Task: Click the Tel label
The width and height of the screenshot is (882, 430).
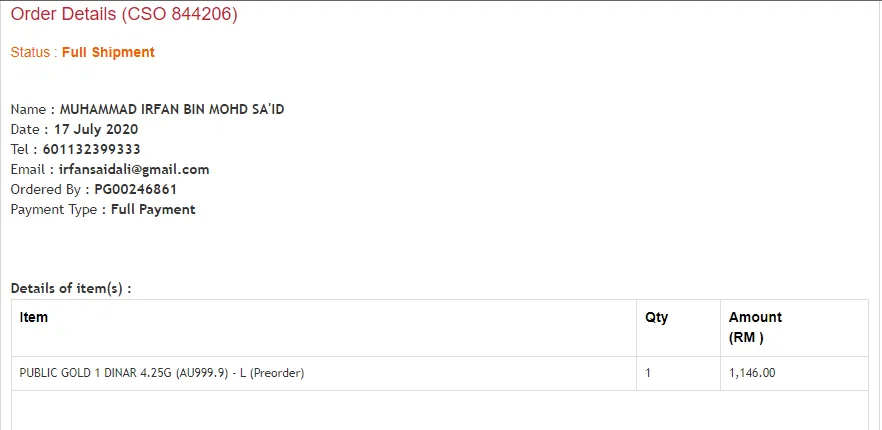Action: [21, 149]
